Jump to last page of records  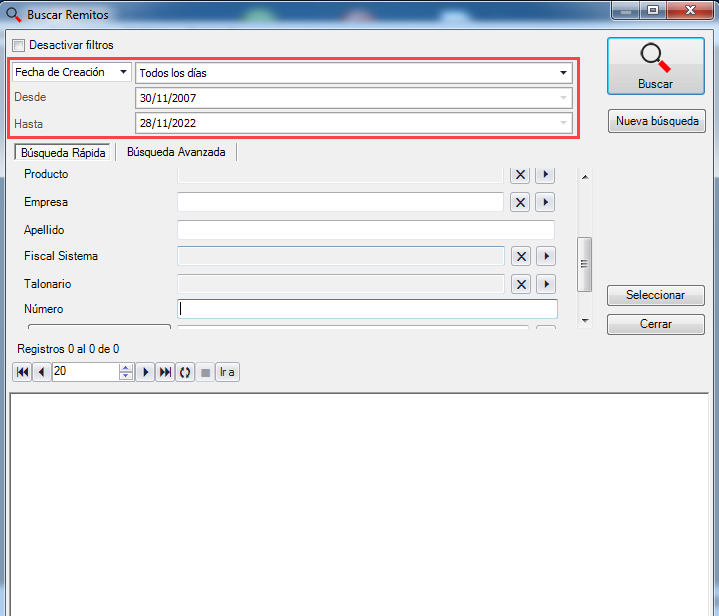[165, 372]
